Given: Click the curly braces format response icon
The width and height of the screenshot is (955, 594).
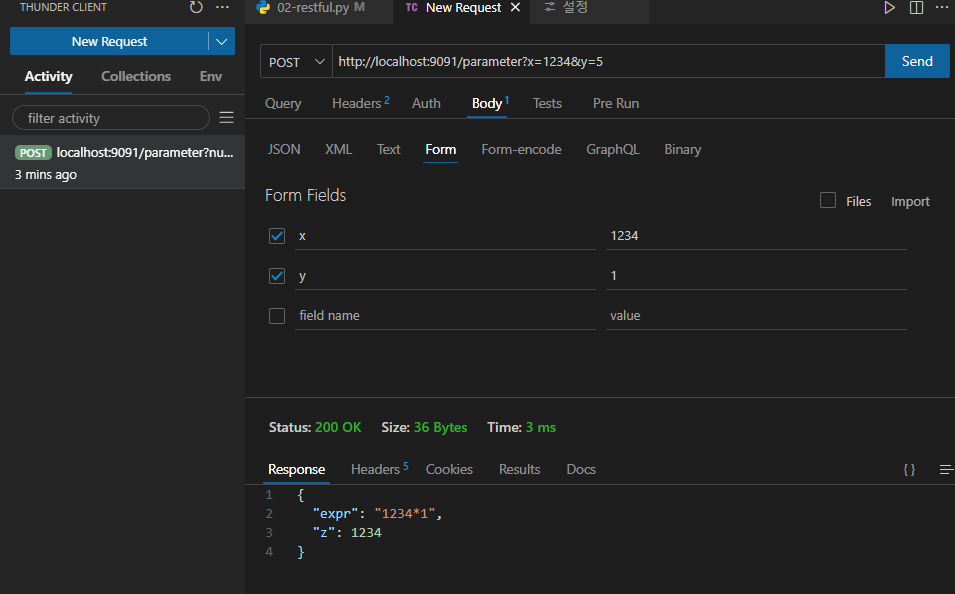Looking at the screenshot, I should click(x=909, y=470).
